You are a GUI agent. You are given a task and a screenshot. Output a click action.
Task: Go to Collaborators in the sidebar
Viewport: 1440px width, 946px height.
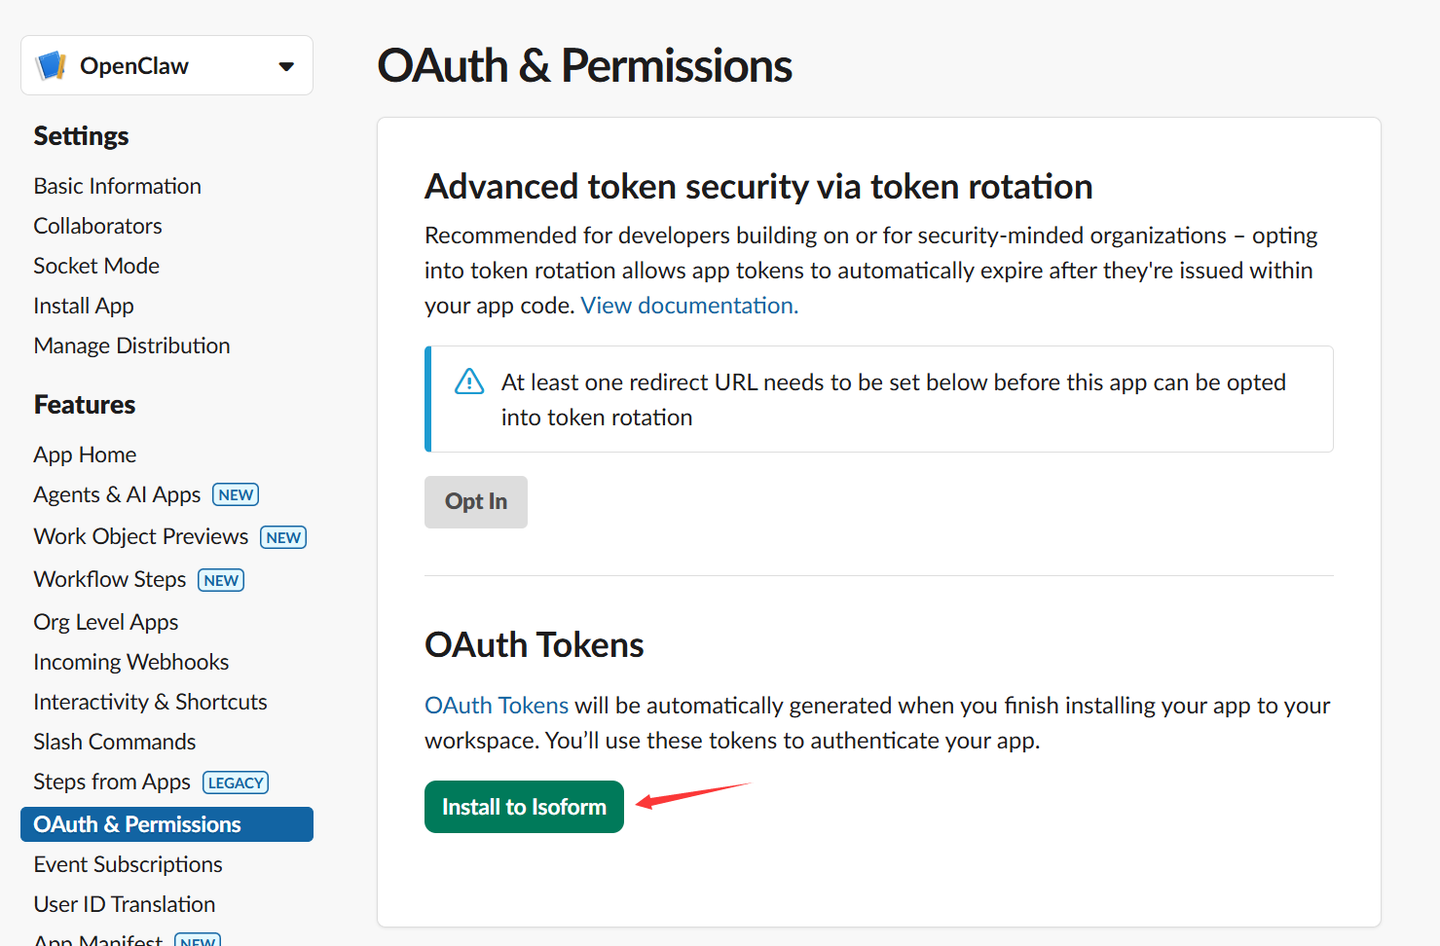pyautogui.click(x=98, y=226)
